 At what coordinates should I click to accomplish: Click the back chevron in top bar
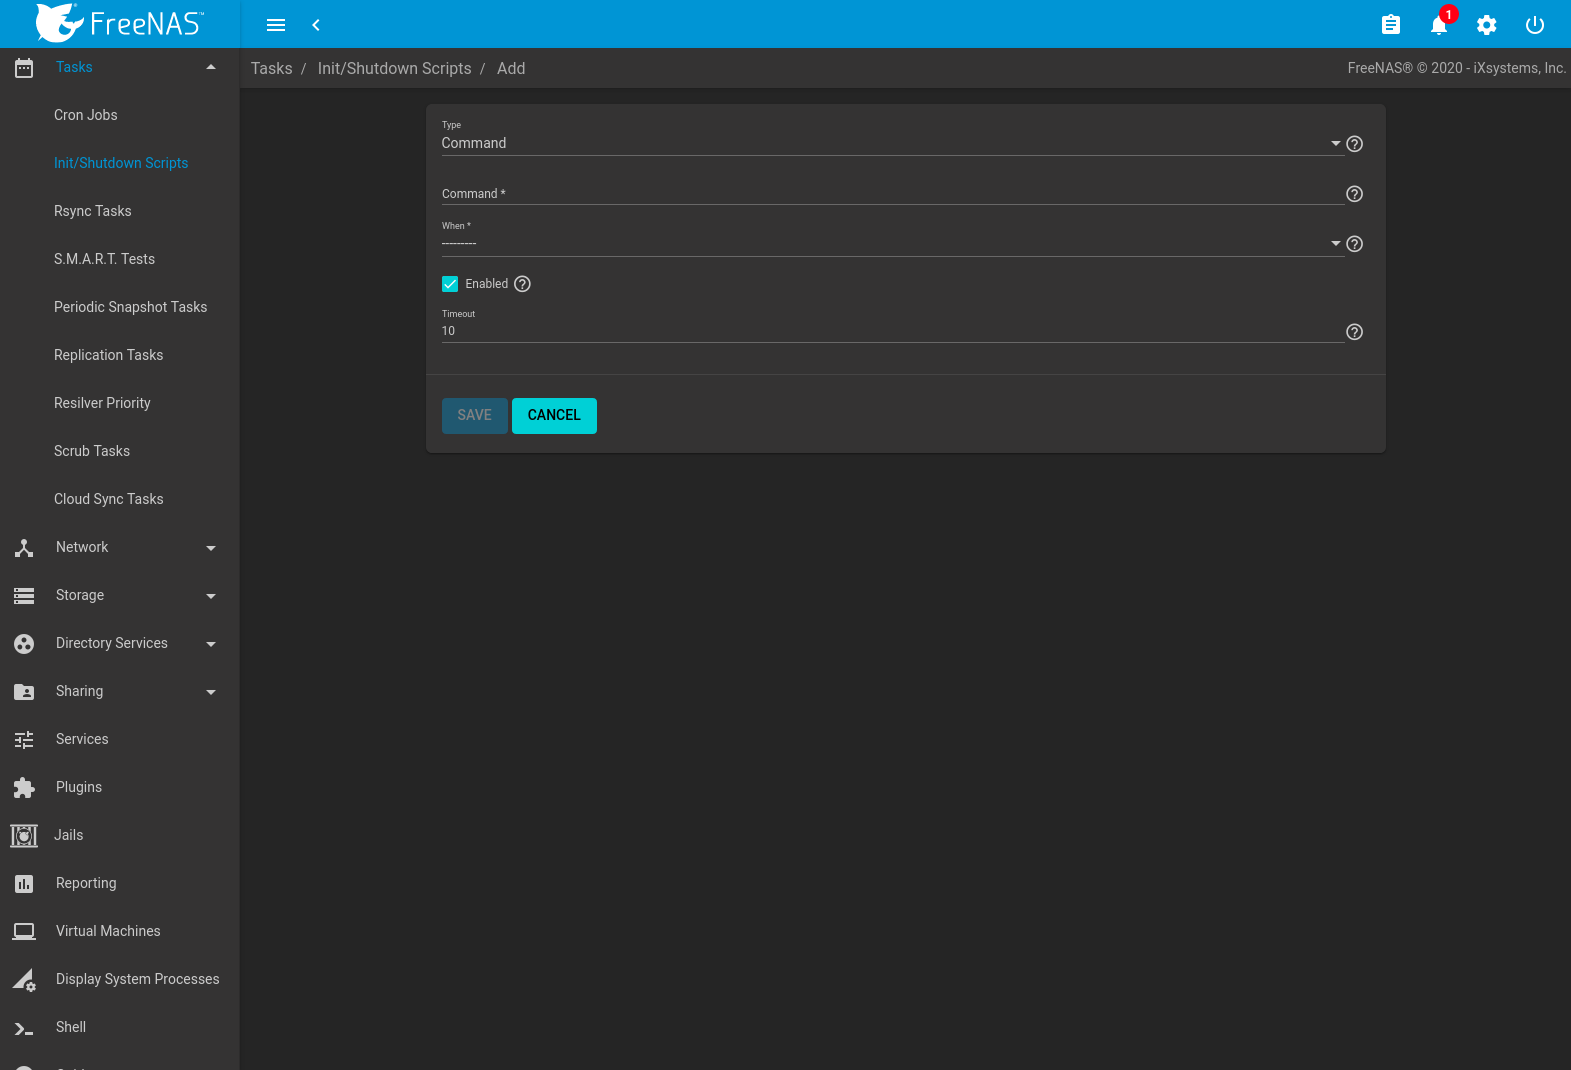tap(316, 25)
